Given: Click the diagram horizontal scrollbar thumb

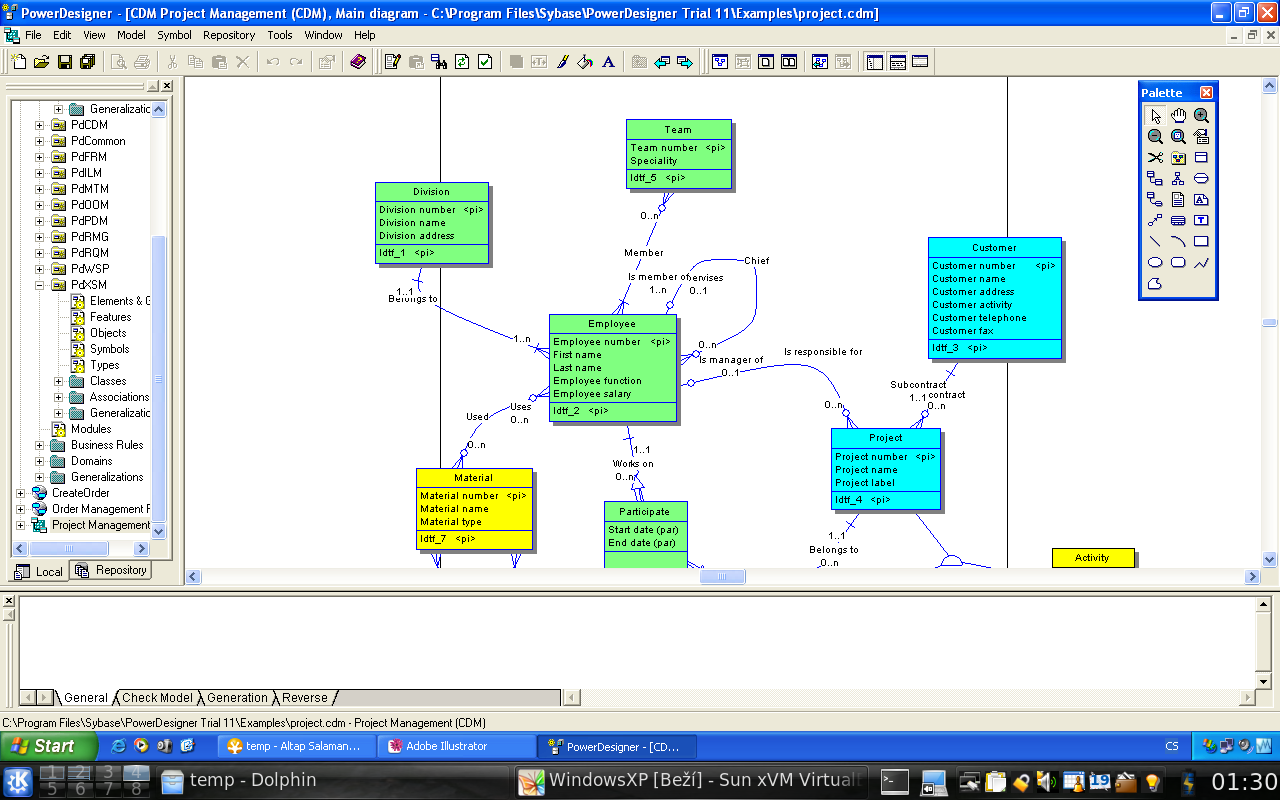Looking at the screenshot, I should coord(722,576).
